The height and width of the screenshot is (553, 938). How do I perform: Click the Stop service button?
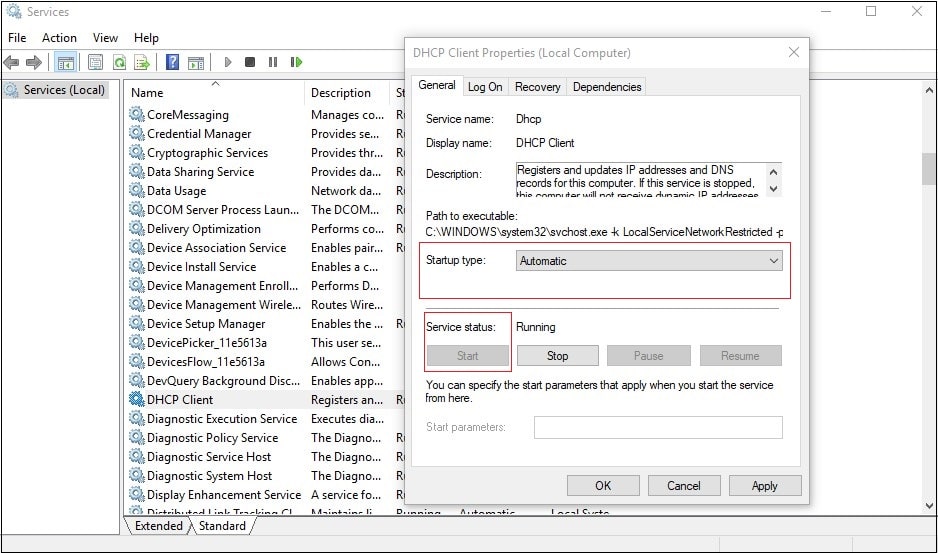tap(558, 356)
